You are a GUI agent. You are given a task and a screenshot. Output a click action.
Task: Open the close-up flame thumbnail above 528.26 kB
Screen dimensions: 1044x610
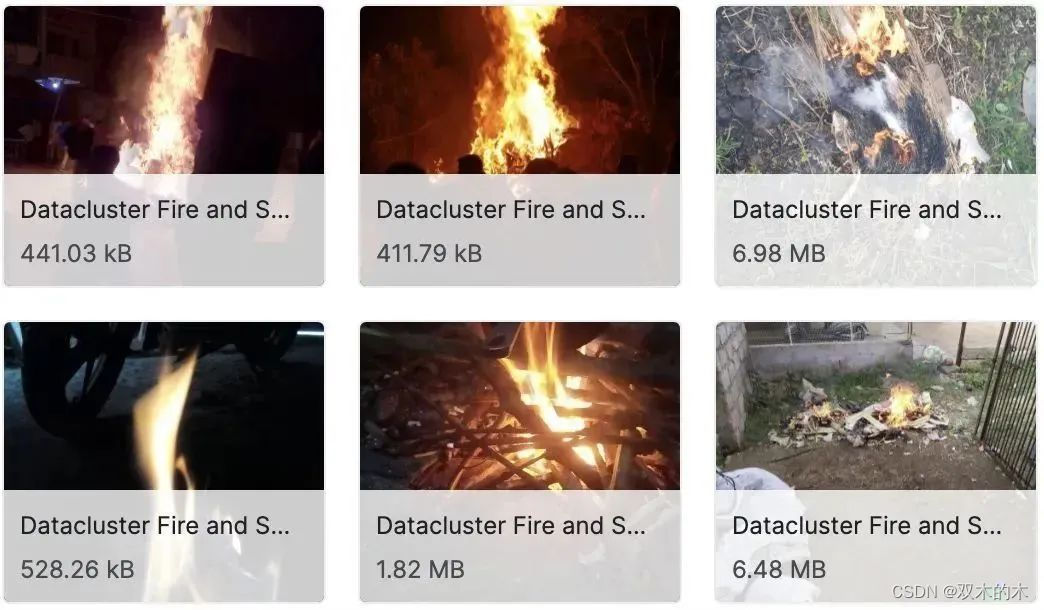click(164, 406)
